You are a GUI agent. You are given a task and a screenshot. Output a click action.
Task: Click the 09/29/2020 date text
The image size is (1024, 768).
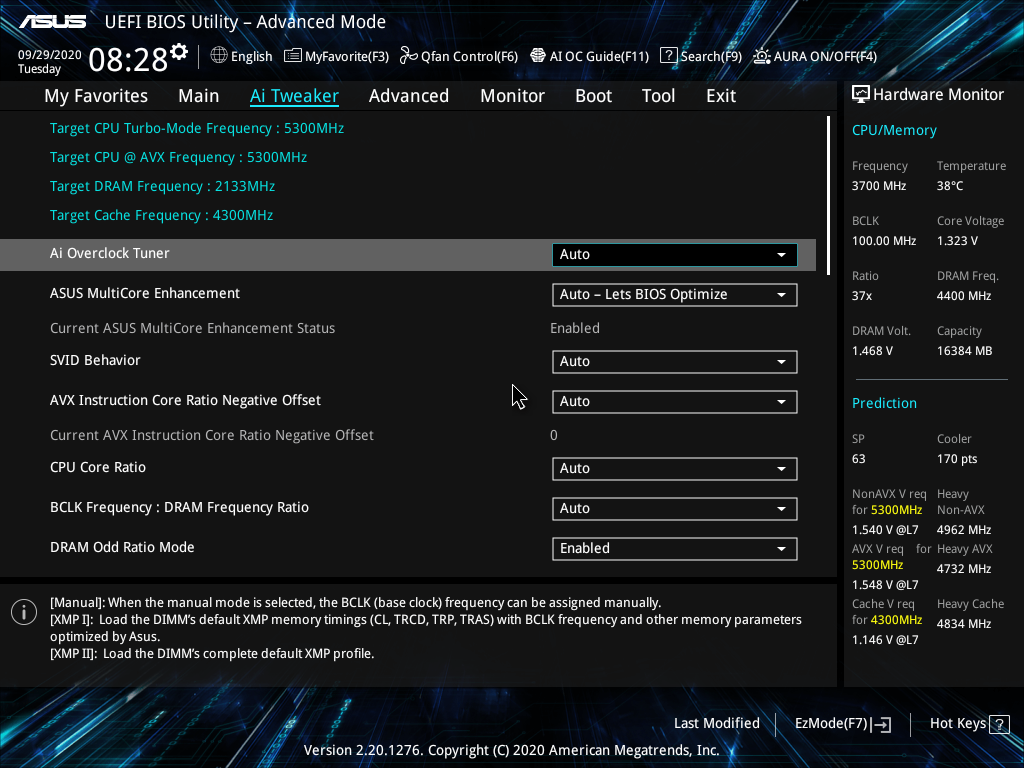50,55
